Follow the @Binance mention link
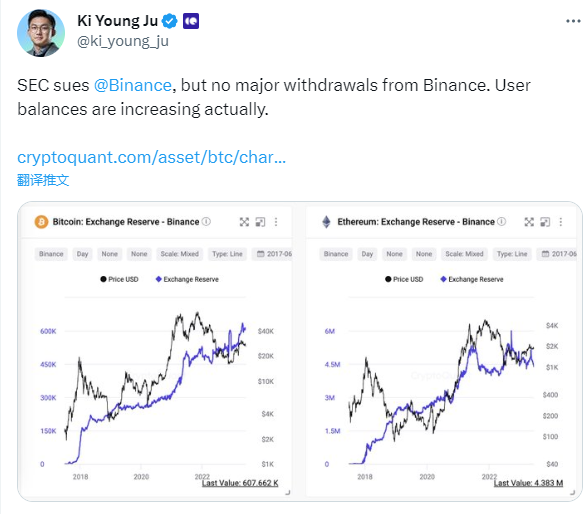 point(133,85)
